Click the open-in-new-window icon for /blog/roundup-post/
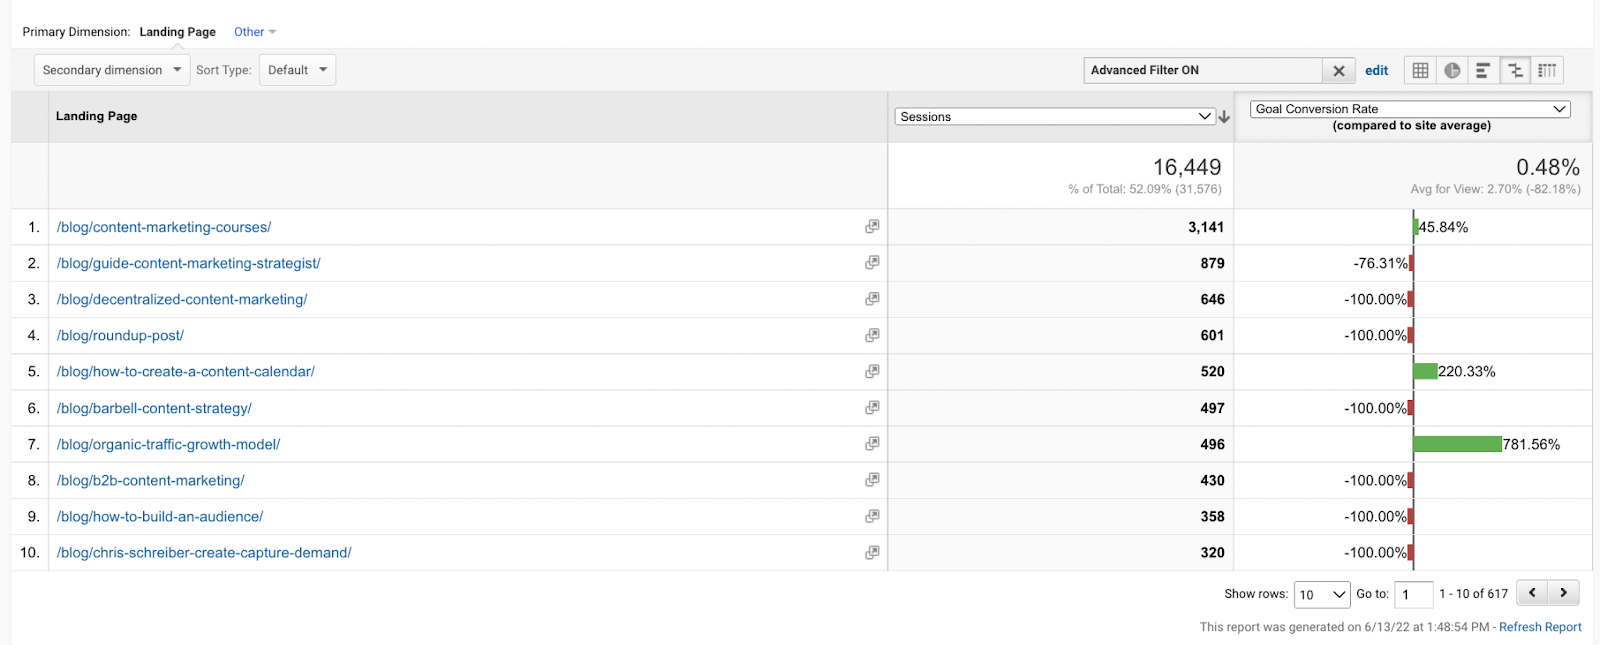The width and height of the screenshot is (1600, 645). coord(872,335)
